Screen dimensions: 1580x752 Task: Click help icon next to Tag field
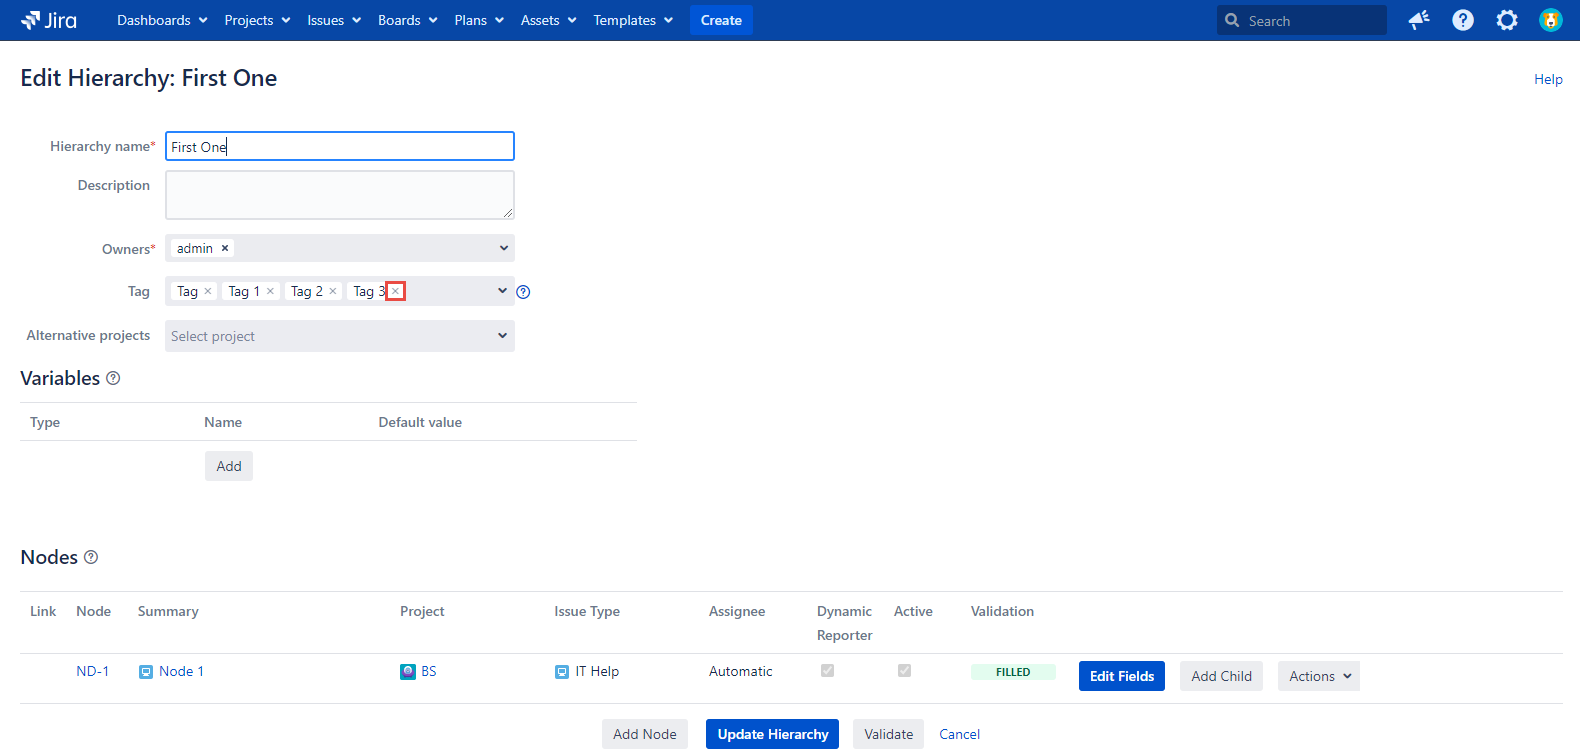tap(523, 292)
